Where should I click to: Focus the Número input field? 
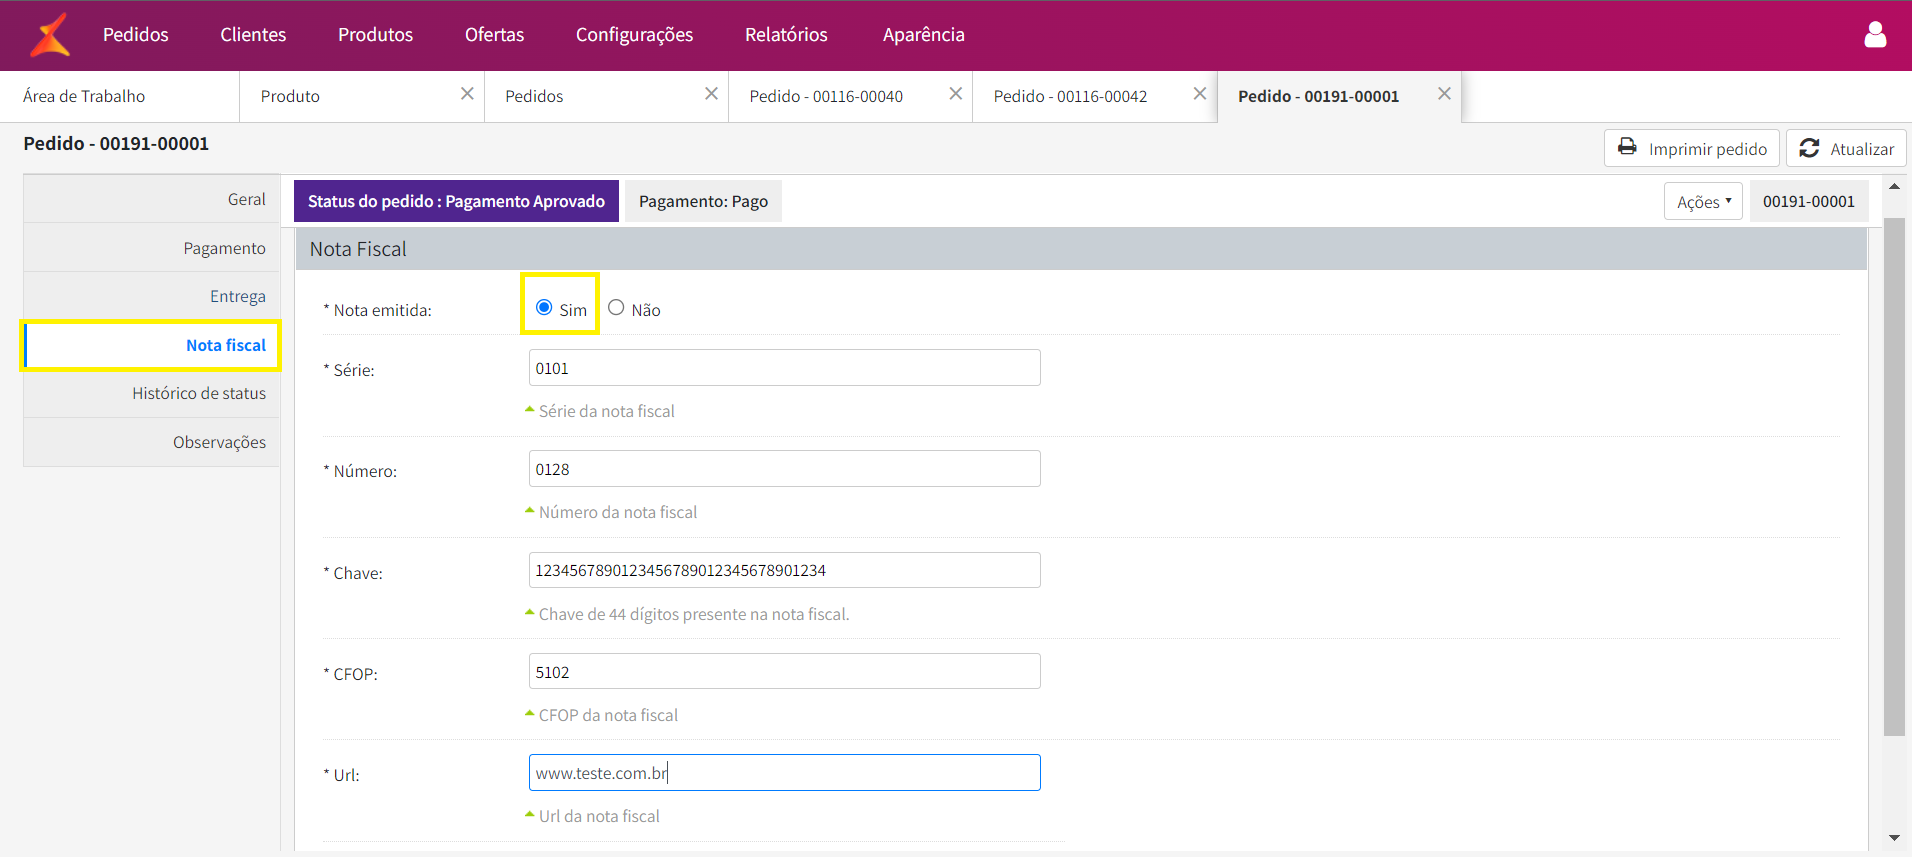tap(784, 469)
